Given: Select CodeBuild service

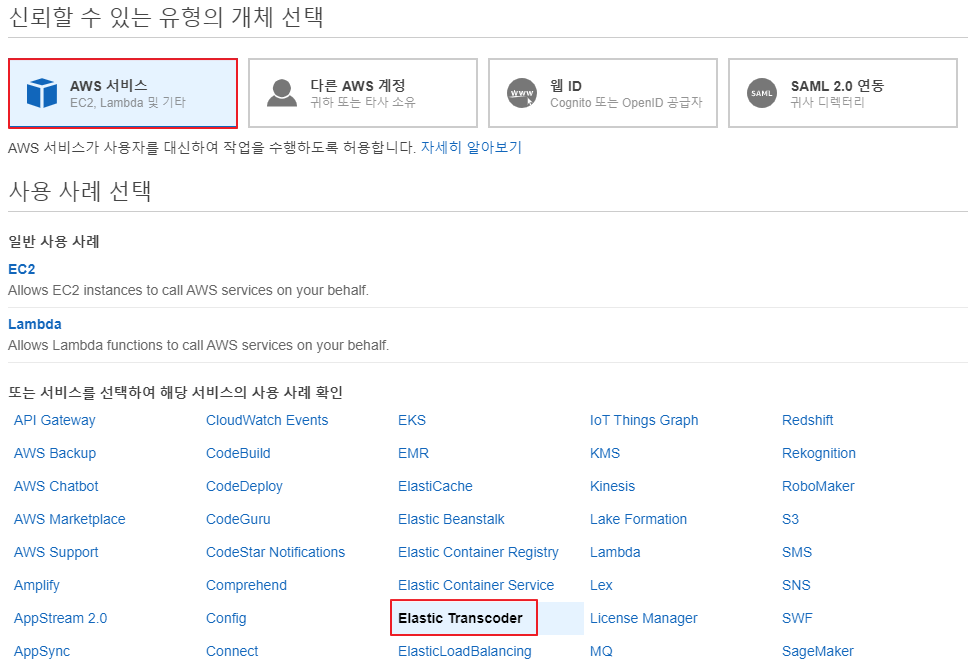Looking at the screenshot, I should [239, 453].
